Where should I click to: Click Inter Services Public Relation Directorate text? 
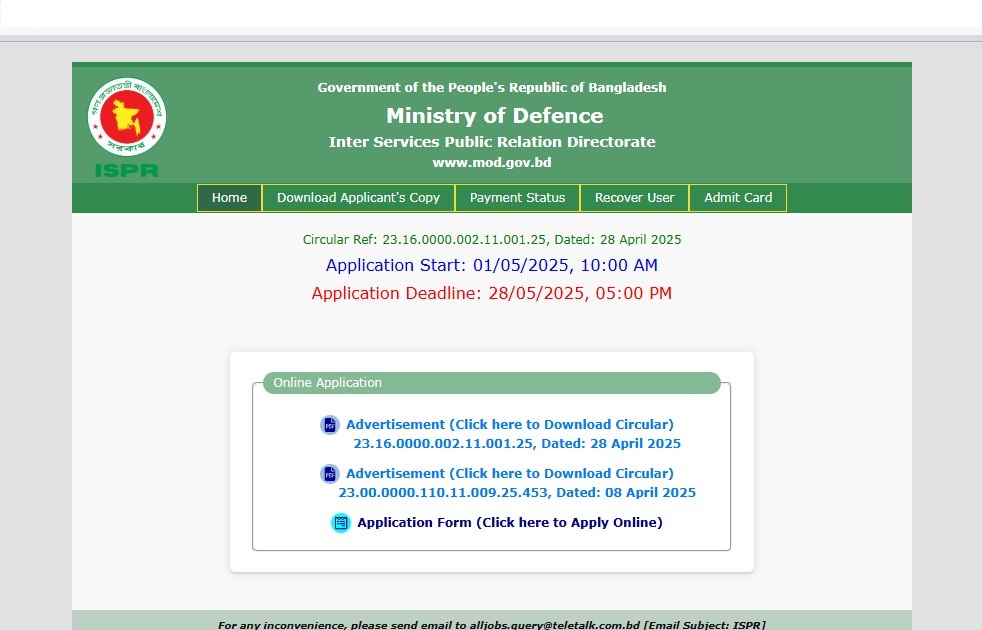click(x=492, y=142)
